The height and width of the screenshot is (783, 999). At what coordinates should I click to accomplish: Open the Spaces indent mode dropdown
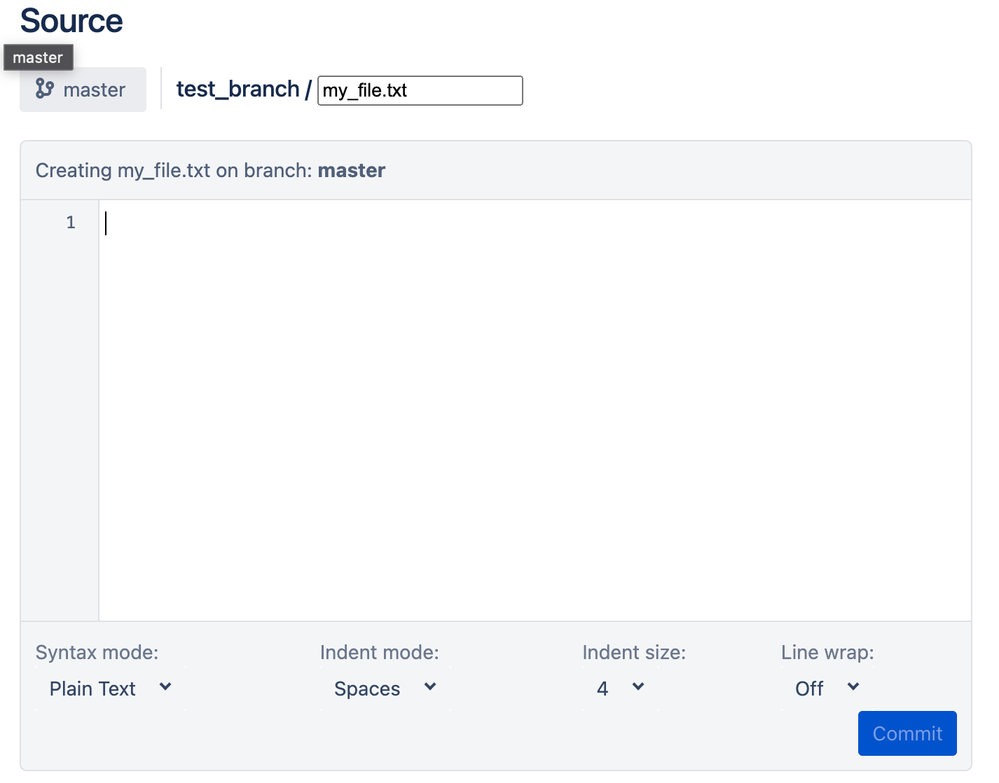tap(385, 689)
